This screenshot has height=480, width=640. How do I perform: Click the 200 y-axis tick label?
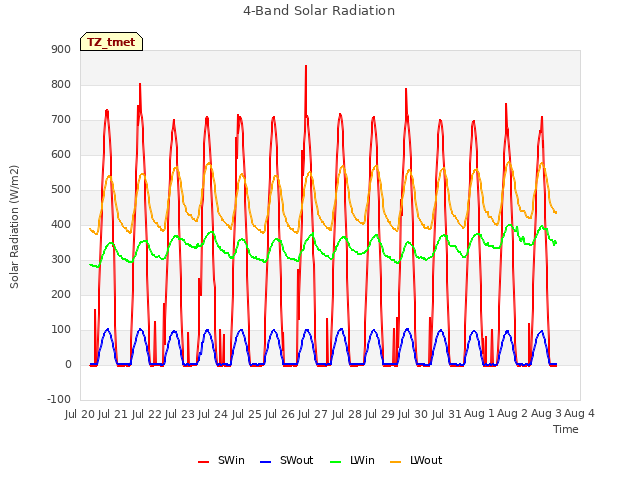[x=61, y=295]
